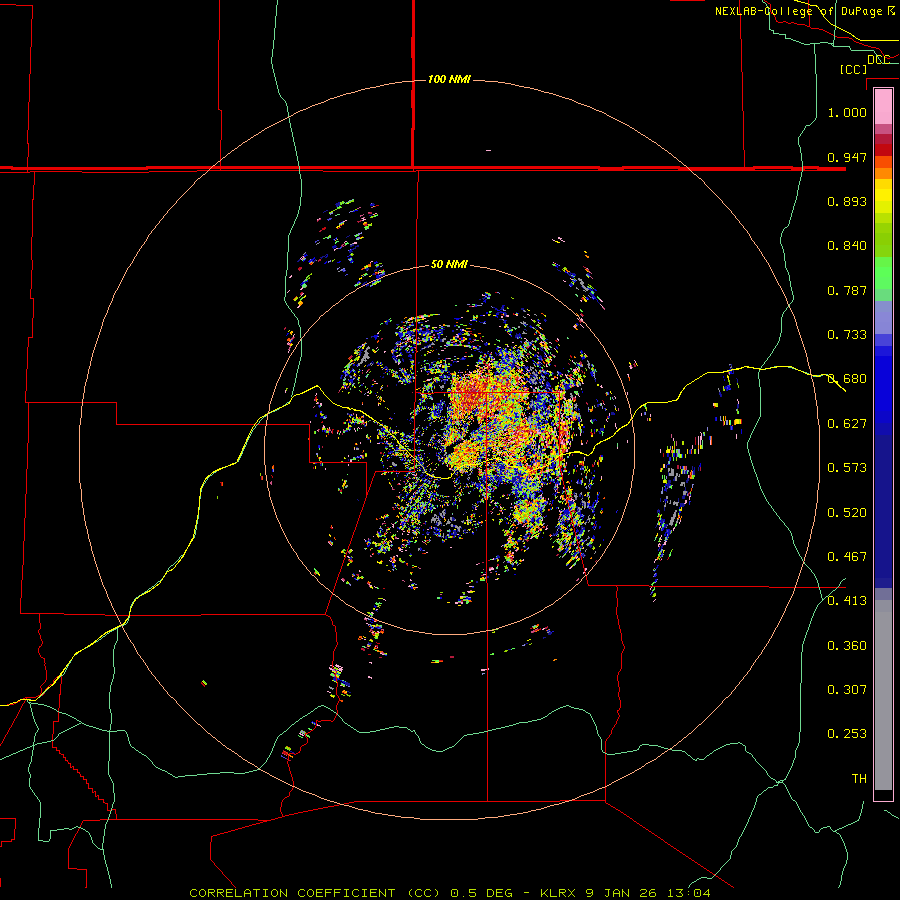Click the 100 NMI range ring label

pos(449,79)
